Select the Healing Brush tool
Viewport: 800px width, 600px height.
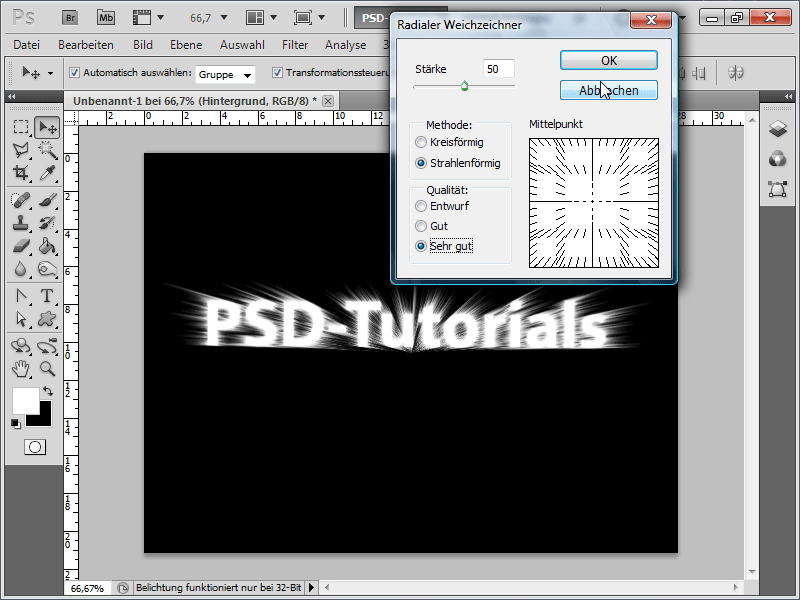click(x=21, y=200)
